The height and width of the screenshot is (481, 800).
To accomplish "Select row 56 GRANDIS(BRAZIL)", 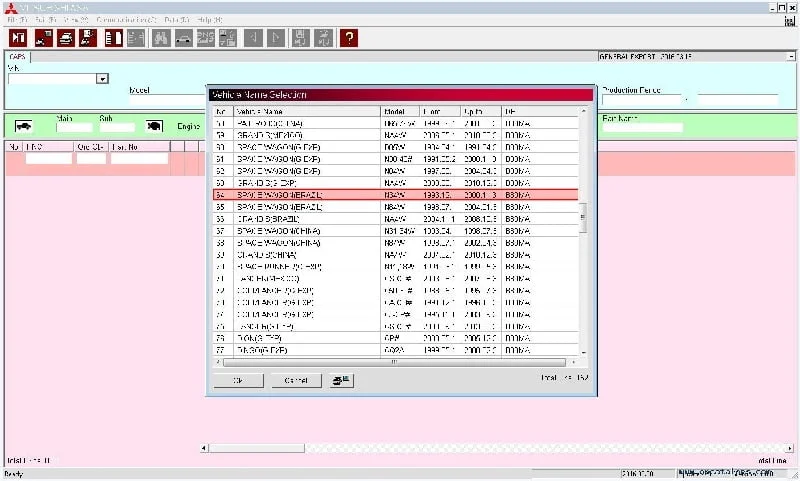I will pyautogui.click(x=395, y=219).
